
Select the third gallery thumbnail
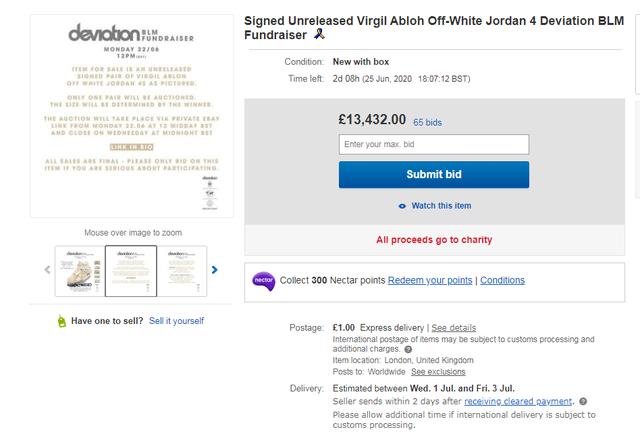(x=182, y=270)
